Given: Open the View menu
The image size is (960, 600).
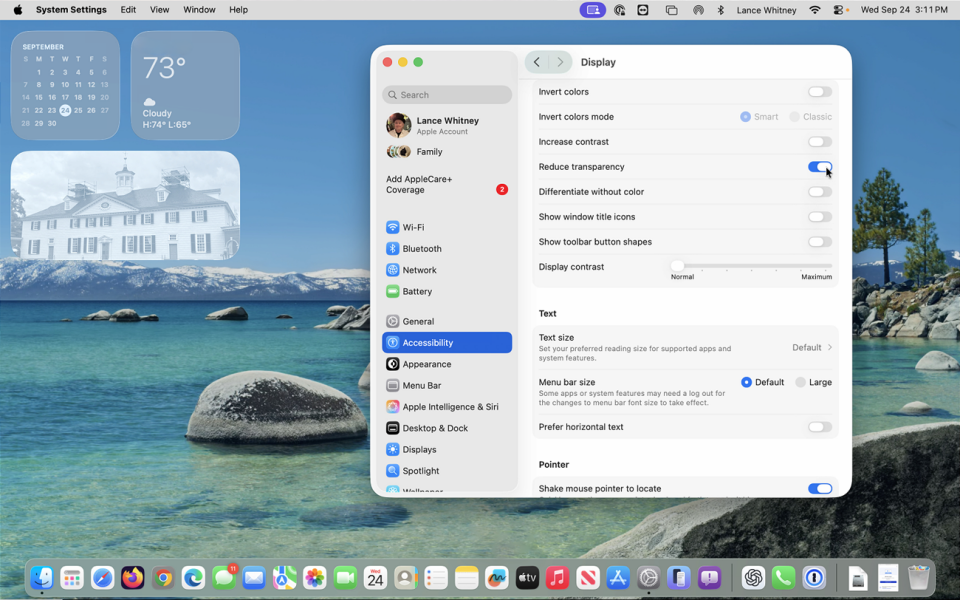Looking at the screenshot, I should click(159, 10).
